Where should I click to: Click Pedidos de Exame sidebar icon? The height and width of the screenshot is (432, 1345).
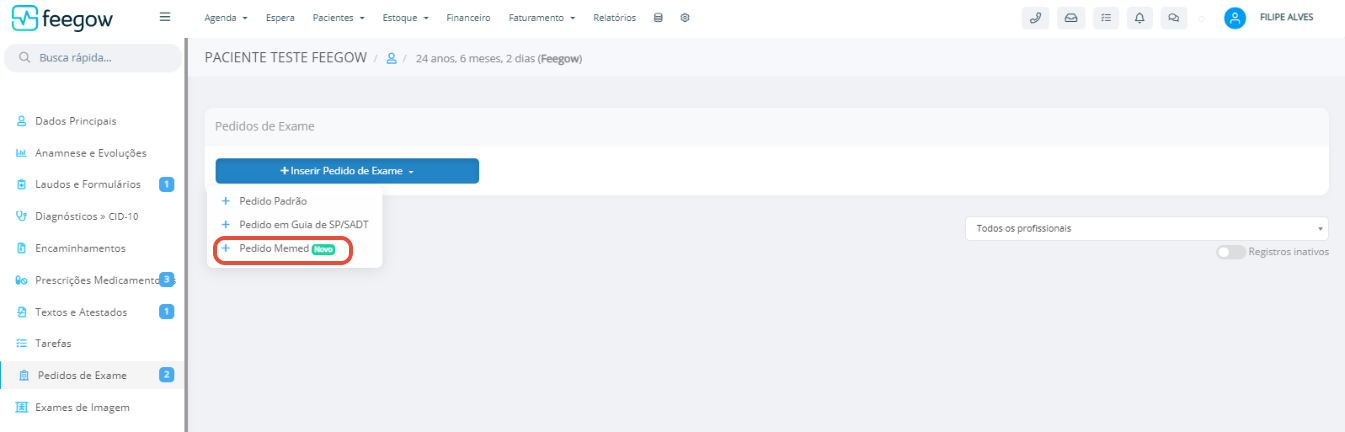tap(24, 376)
